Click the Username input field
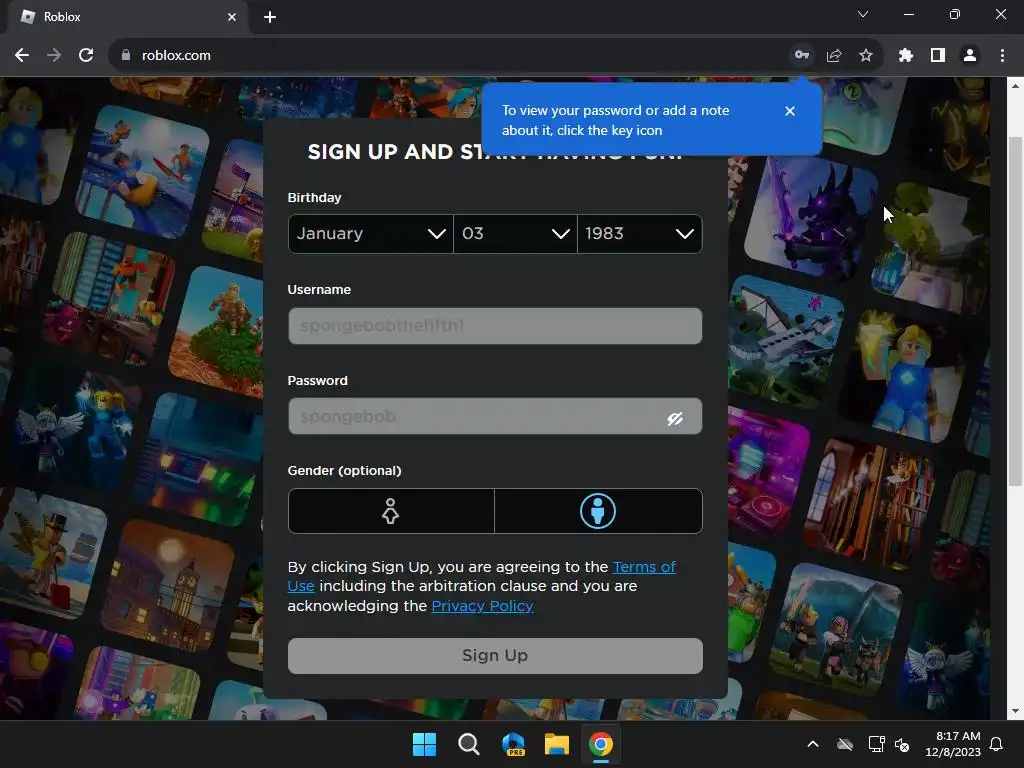 point(495,326)
